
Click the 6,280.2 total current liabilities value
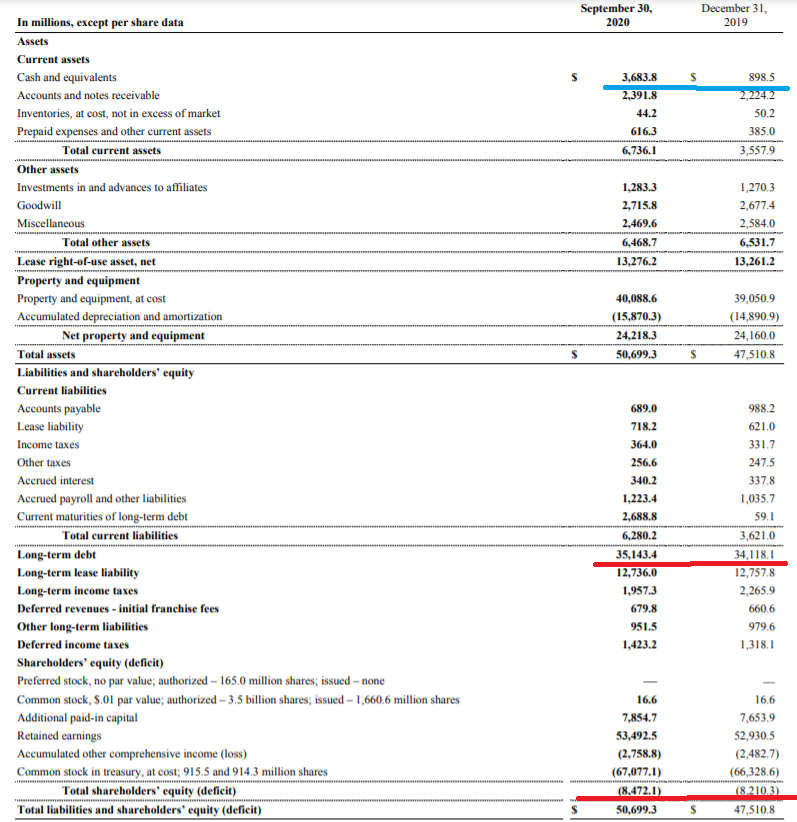[x=639, y=536]
